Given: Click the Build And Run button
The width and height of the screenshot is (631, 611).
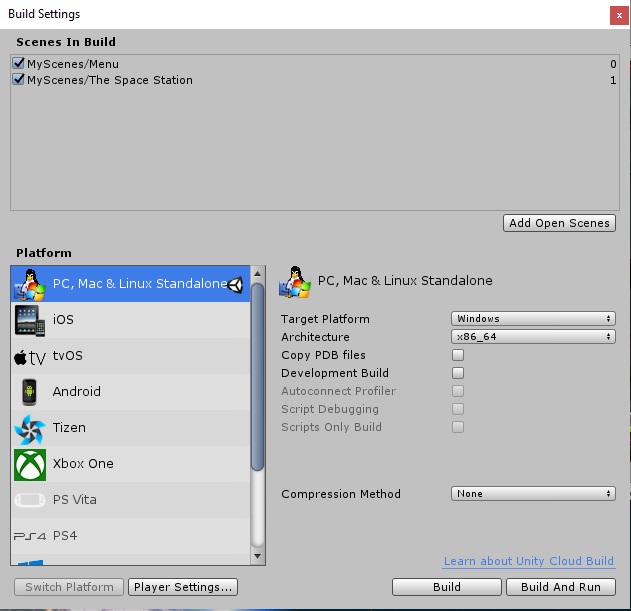Looking at the screenshot, I should click(561, 587).
